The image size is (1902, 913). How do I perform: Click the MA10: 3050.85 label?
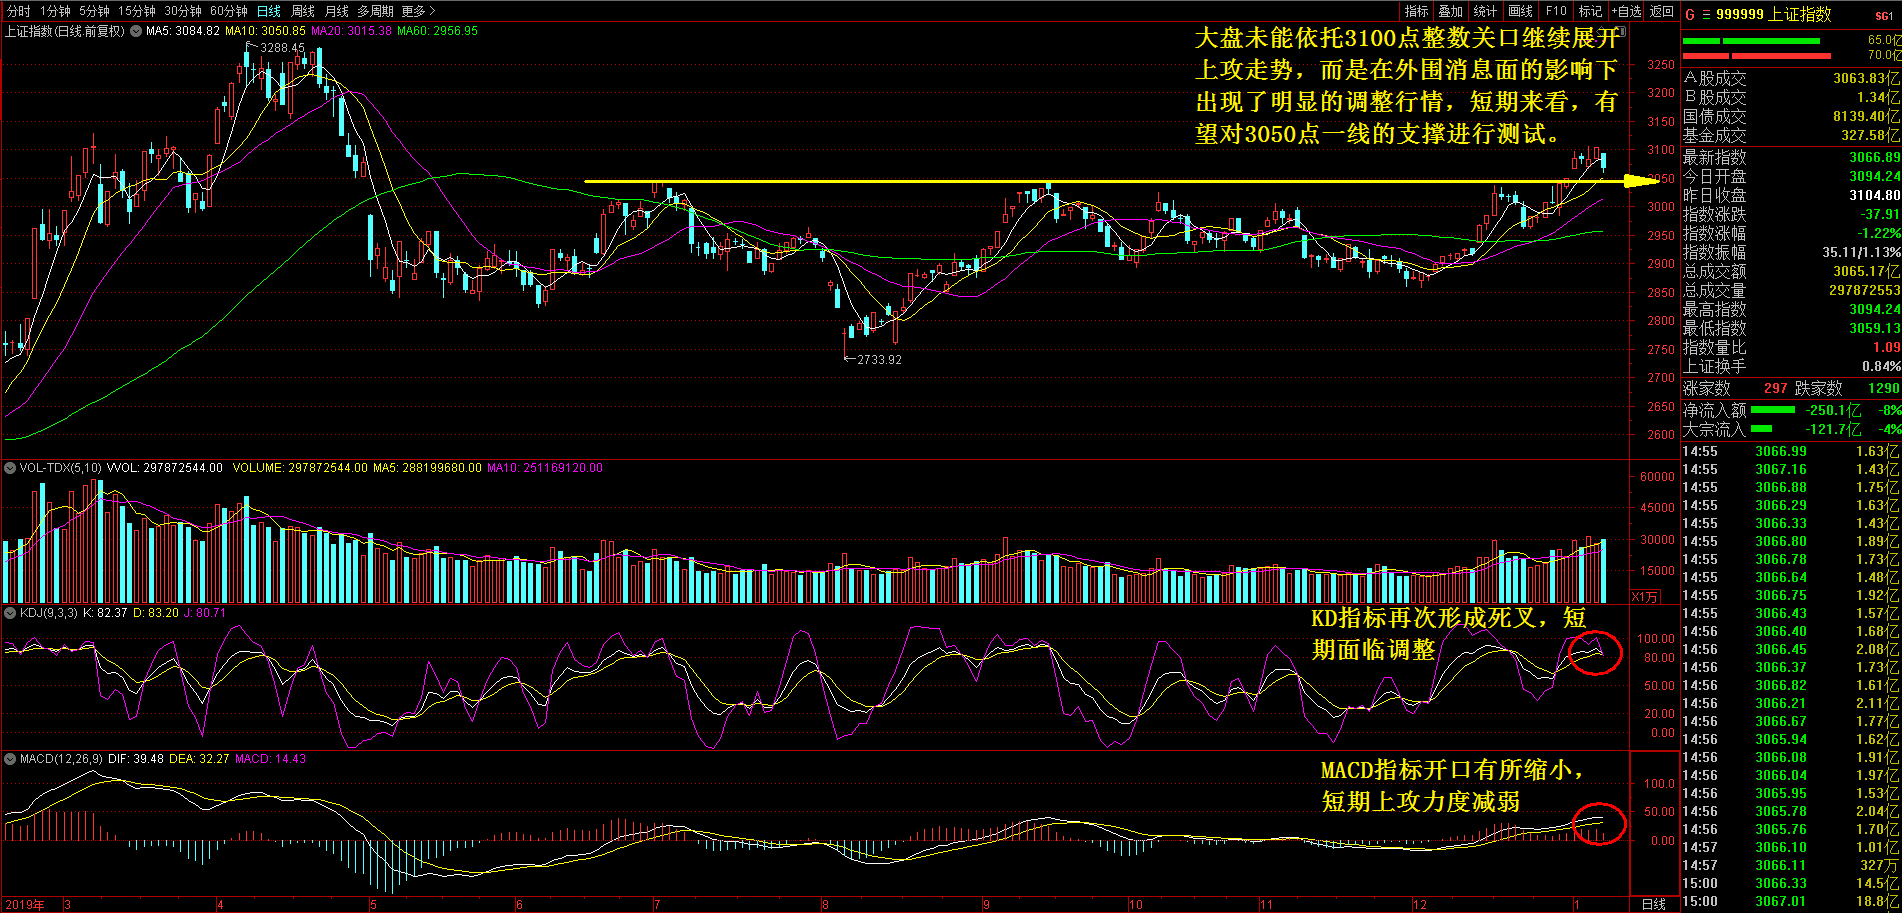pos(265,31)
